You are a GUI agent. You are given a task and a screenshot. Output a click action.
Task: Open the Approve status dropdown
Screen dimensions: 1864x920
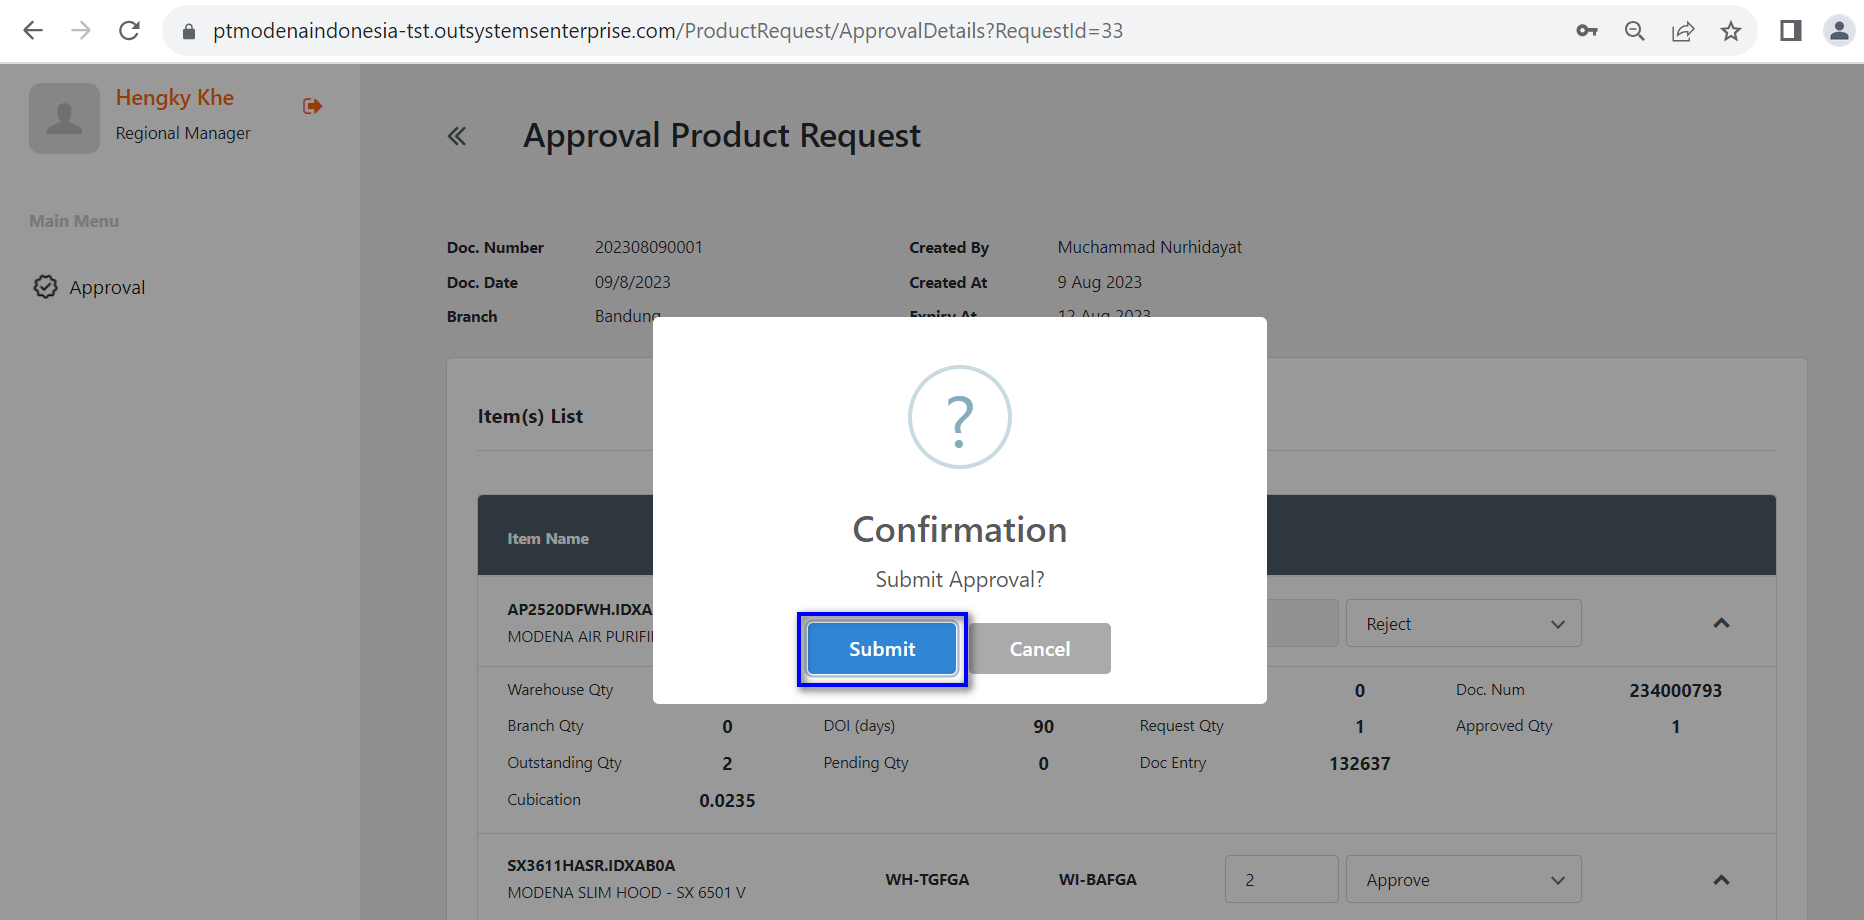[x=1463, y=880]
